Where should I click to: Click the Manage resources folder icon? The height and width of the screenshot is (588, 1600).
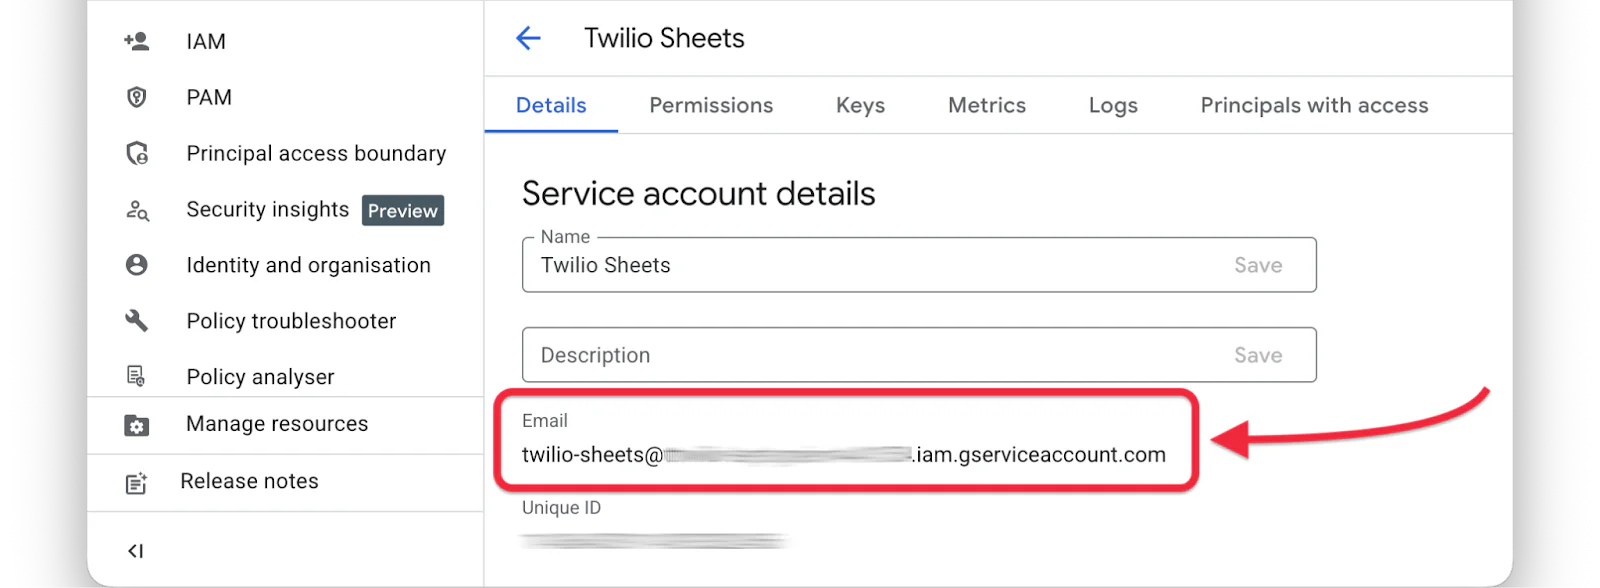[137, 424]
